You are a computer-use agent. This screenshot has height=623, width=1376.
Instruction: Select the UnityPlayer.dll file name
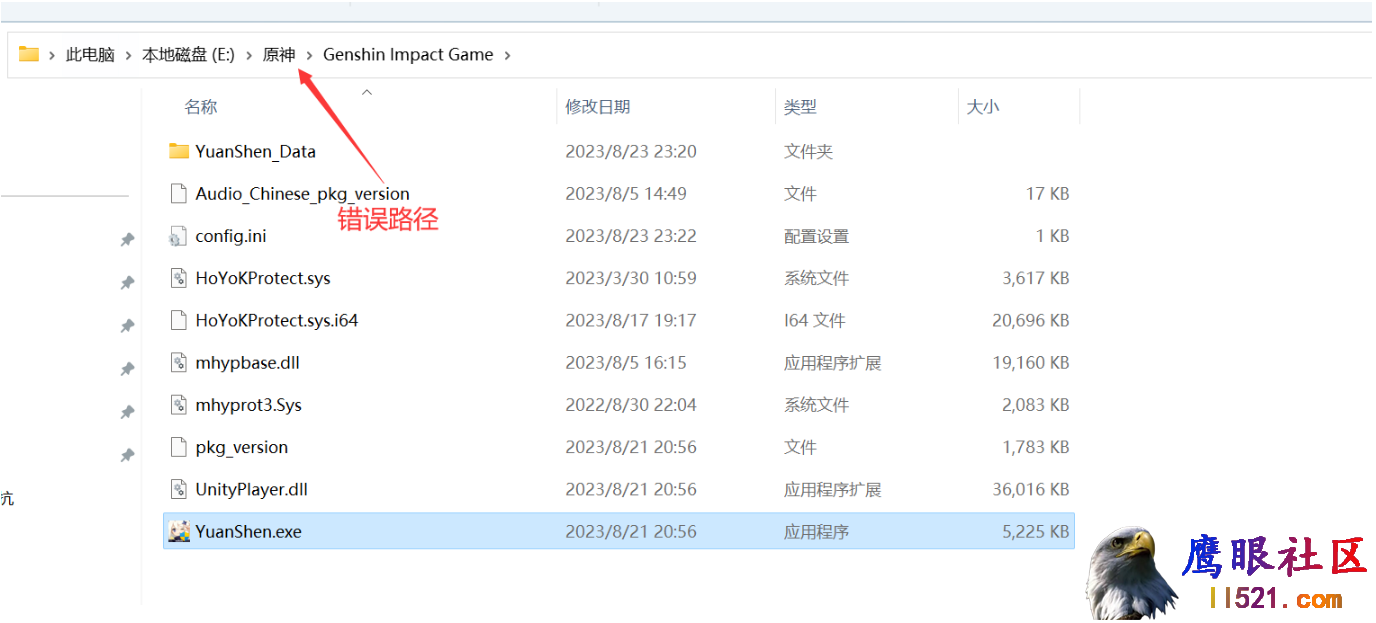tap(252, 489)
